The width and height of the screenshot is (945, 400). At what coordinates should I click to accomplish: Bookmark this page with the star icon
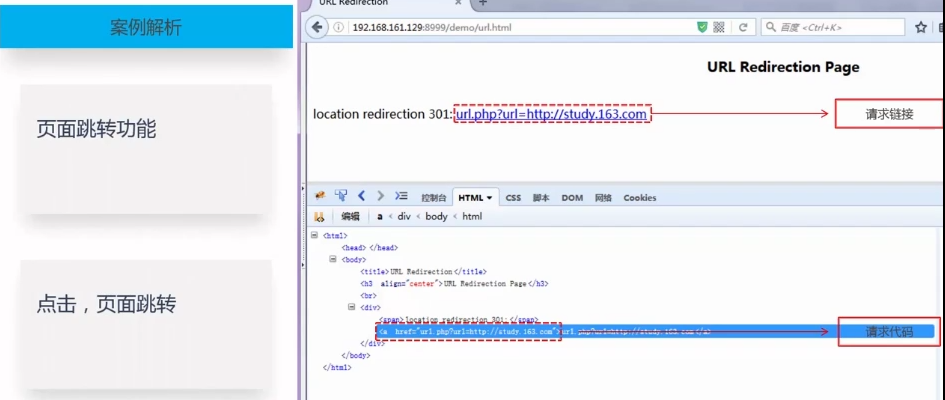920,27
